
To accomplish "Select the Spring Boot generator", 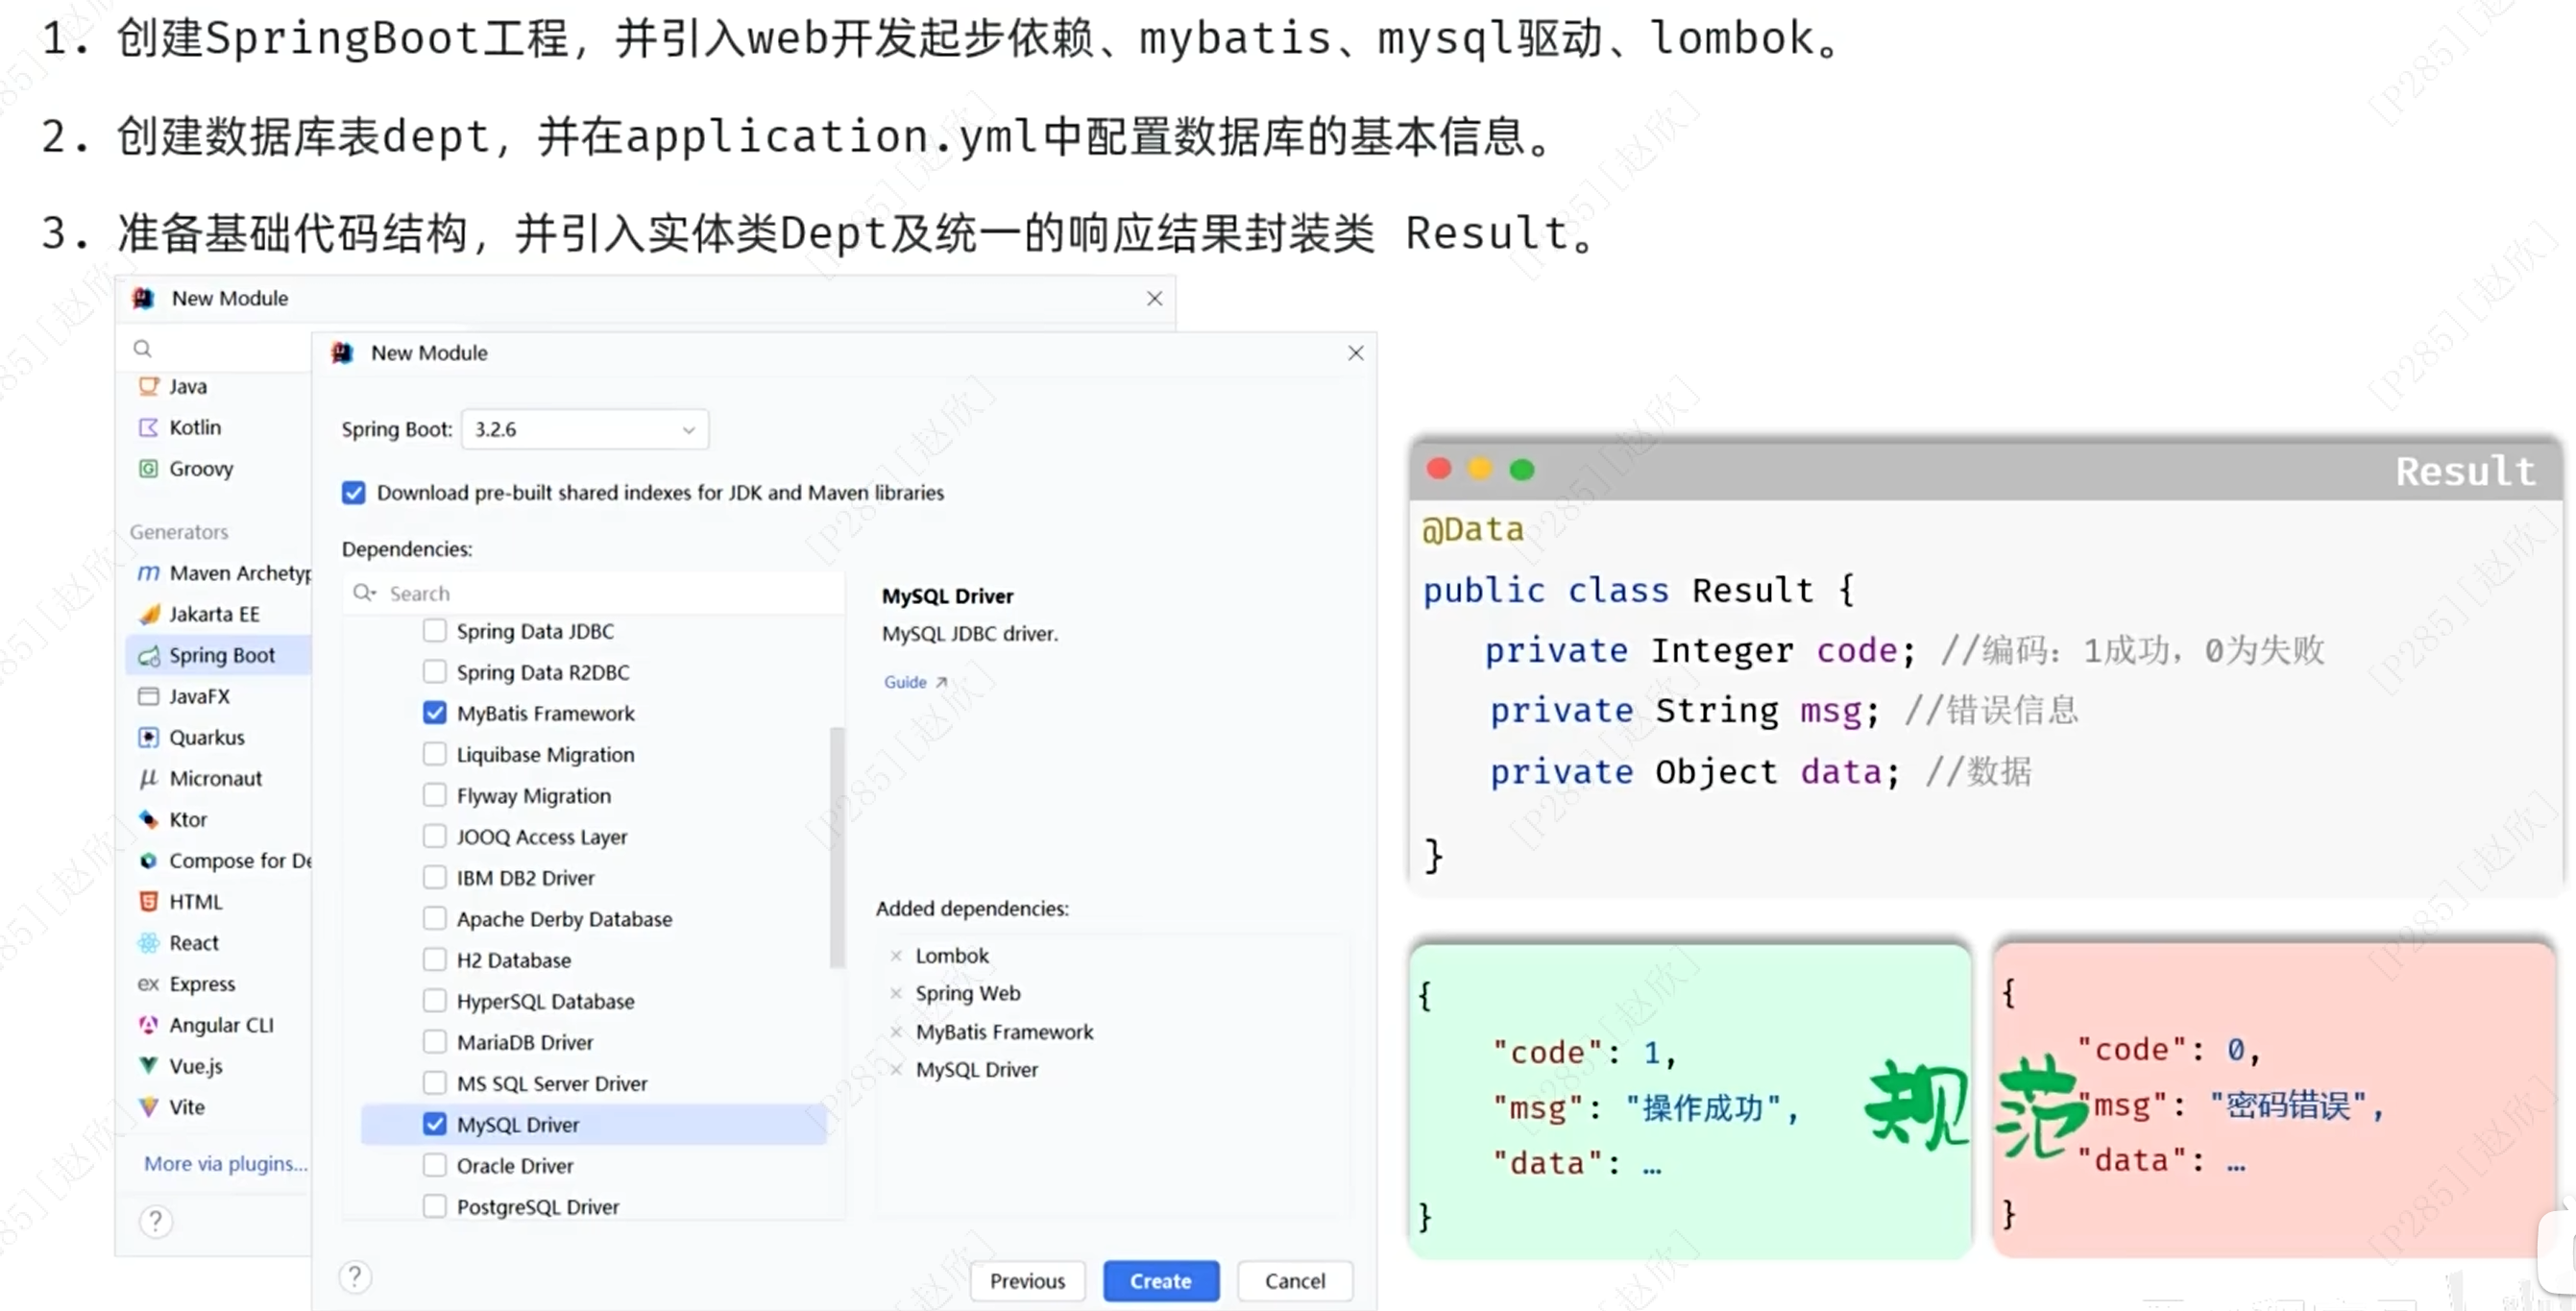I will pyautogui.click(x=221, y=655).
